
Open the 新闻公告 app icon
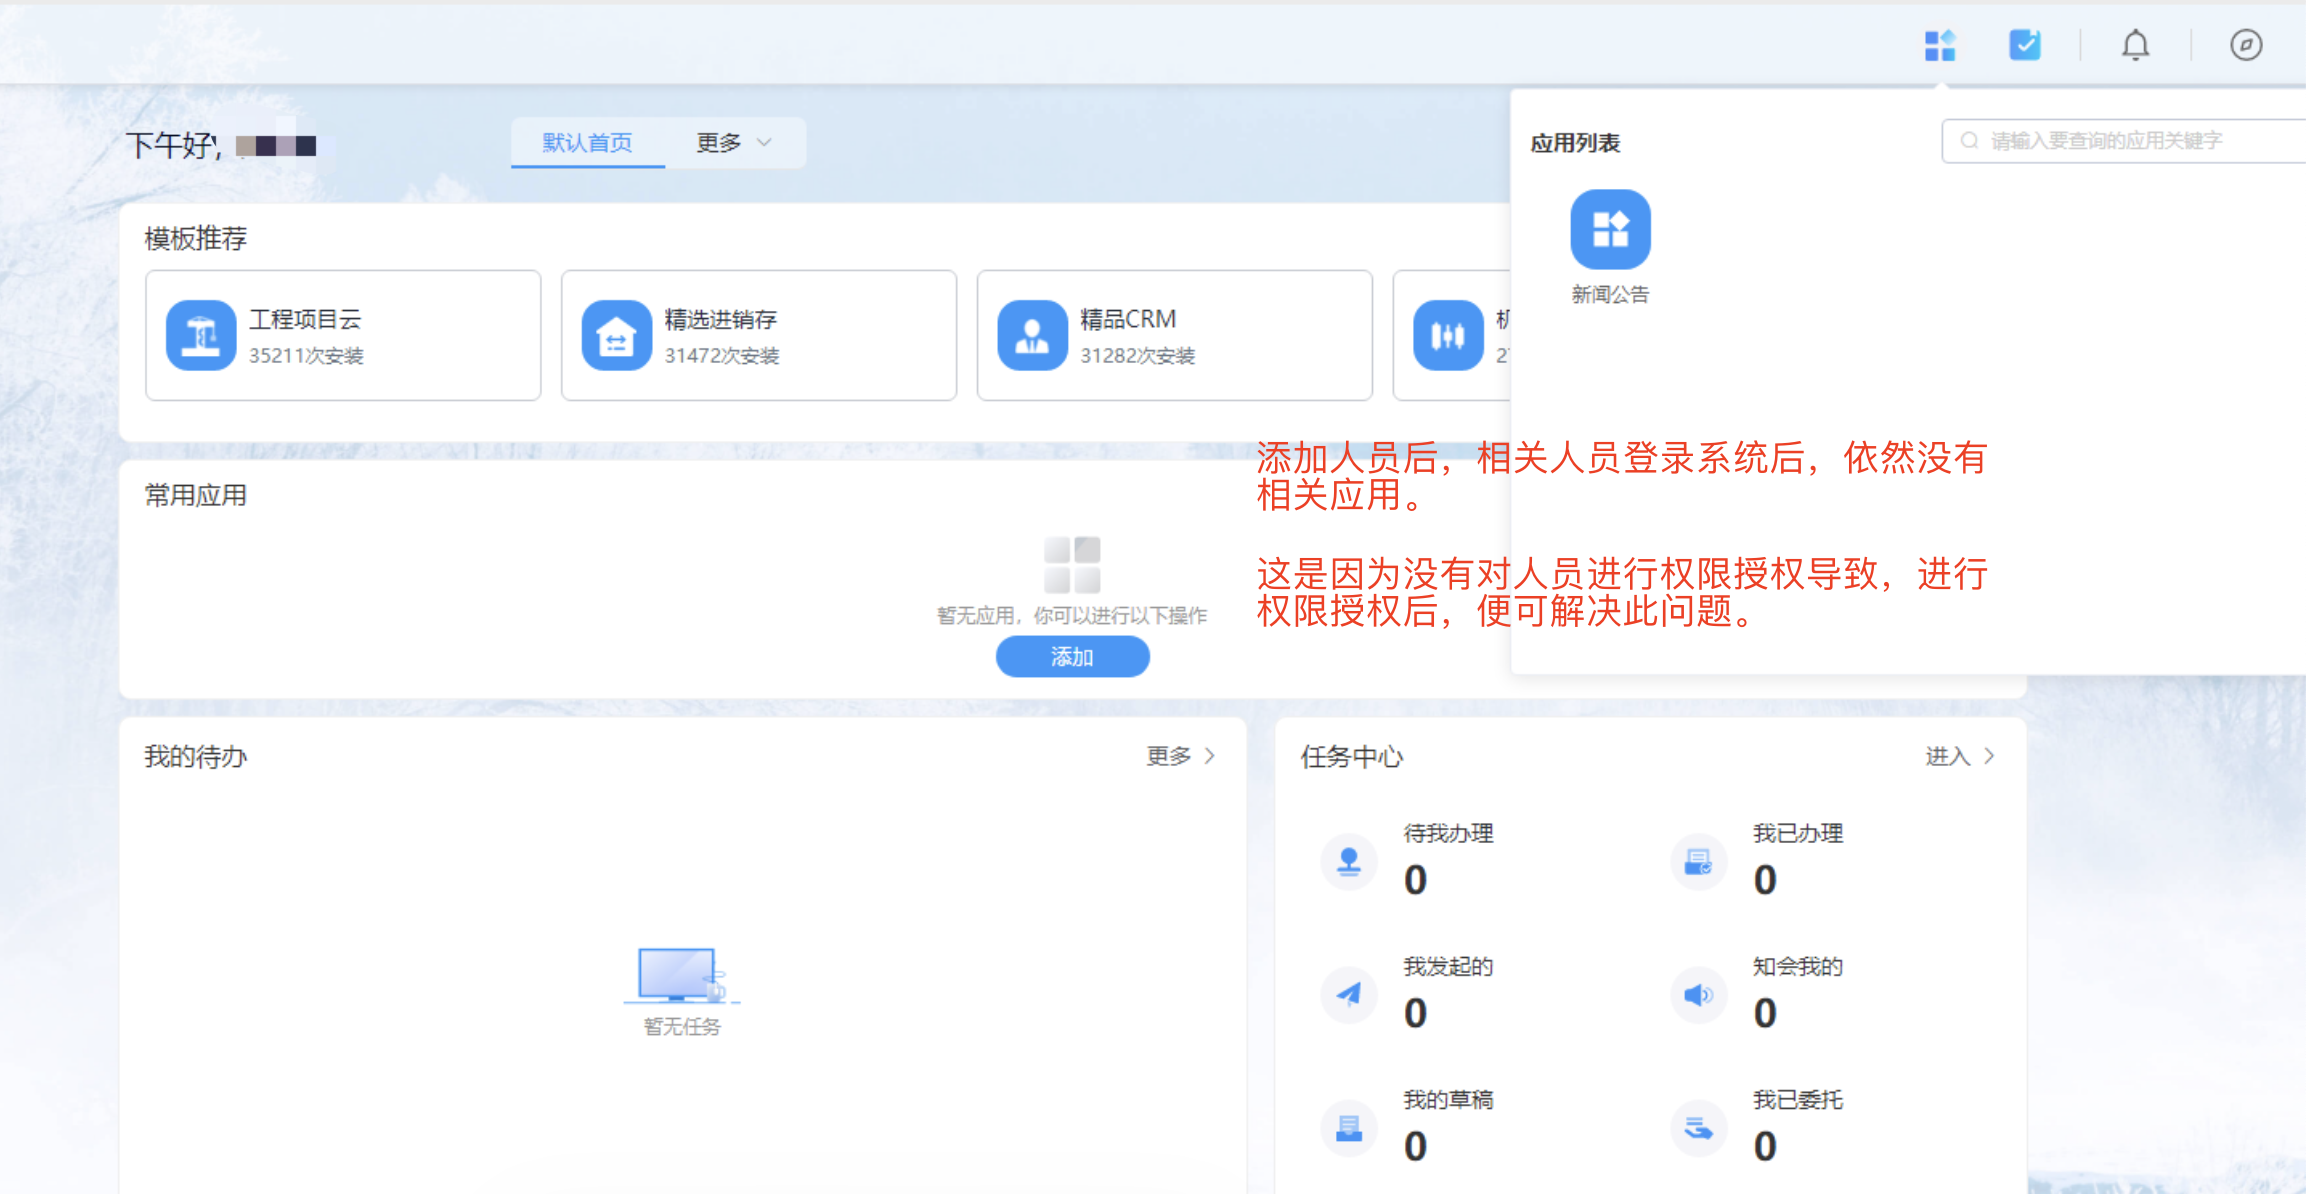pos(1610,229)
